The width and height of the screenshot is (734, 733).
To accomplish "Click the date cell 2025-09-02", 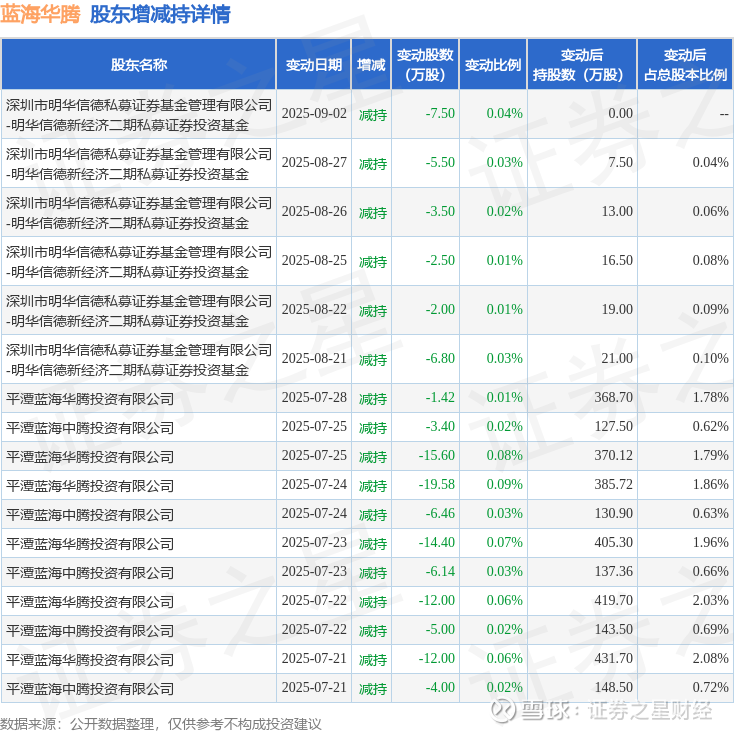I will (314, 113).
